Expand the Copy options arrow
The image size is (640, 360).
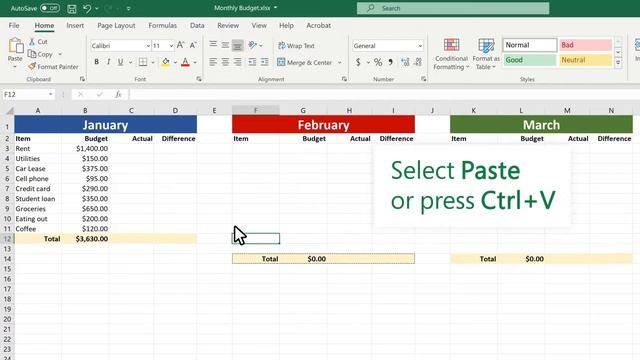pos(60,54)
